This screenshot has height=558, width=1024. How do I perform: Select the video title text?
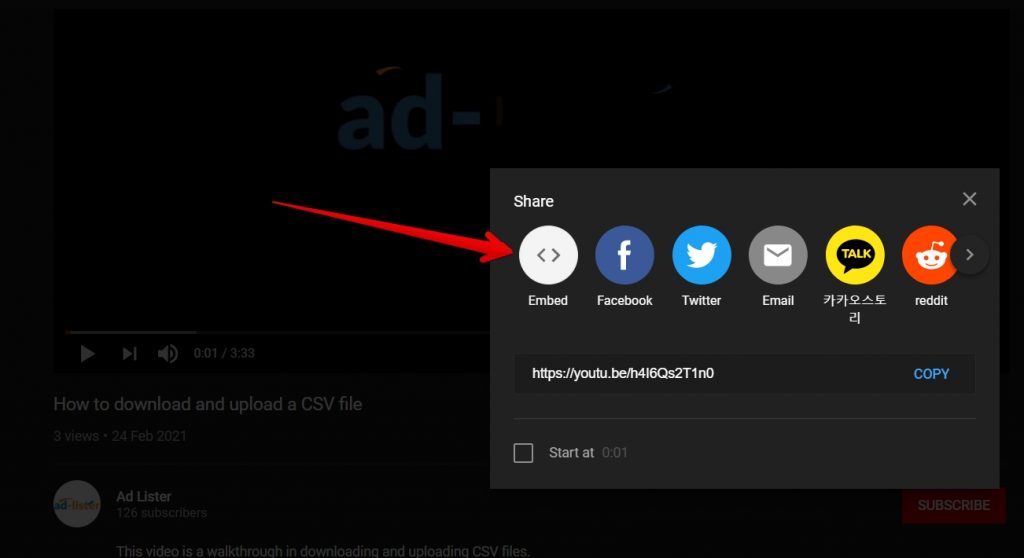pyautogui.click(x=208, y=404)
